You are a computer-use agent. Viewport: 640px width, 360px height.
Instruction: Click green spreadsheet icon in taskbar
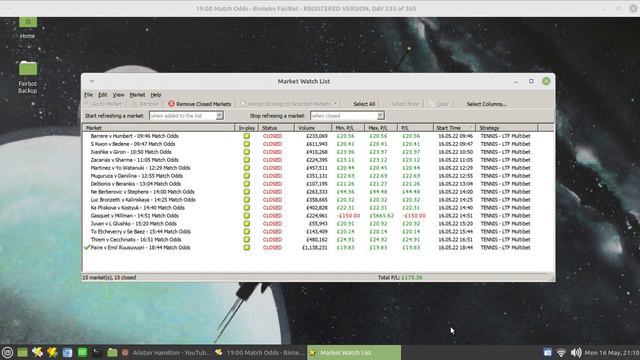coord(82,353)
